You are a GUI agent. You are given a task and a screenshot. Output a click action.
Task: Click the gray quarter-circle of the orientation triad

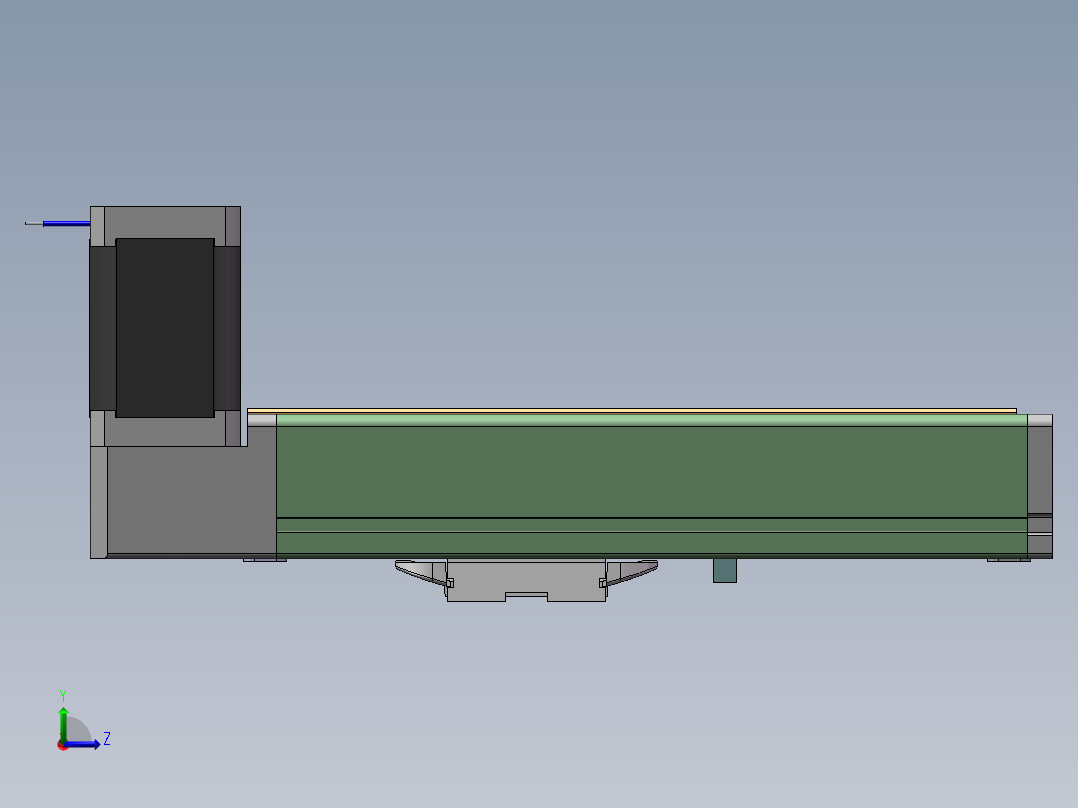pyautogui.click(x=78, y=726)
